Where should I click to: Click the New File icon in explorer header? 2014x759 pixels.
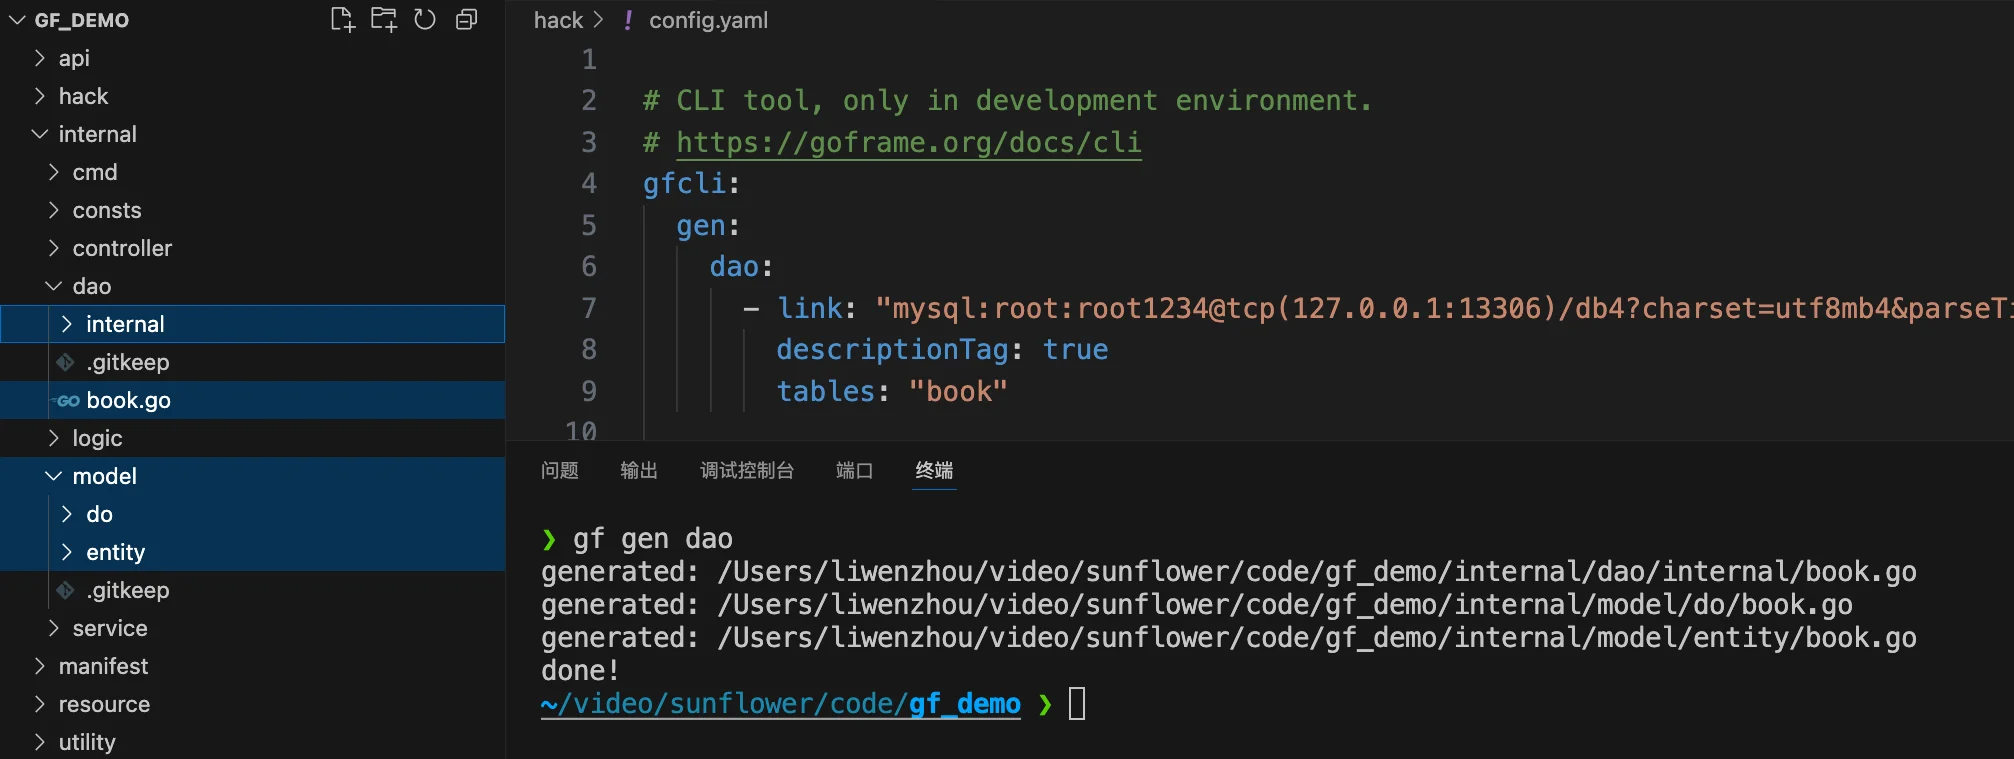[342, 20]
